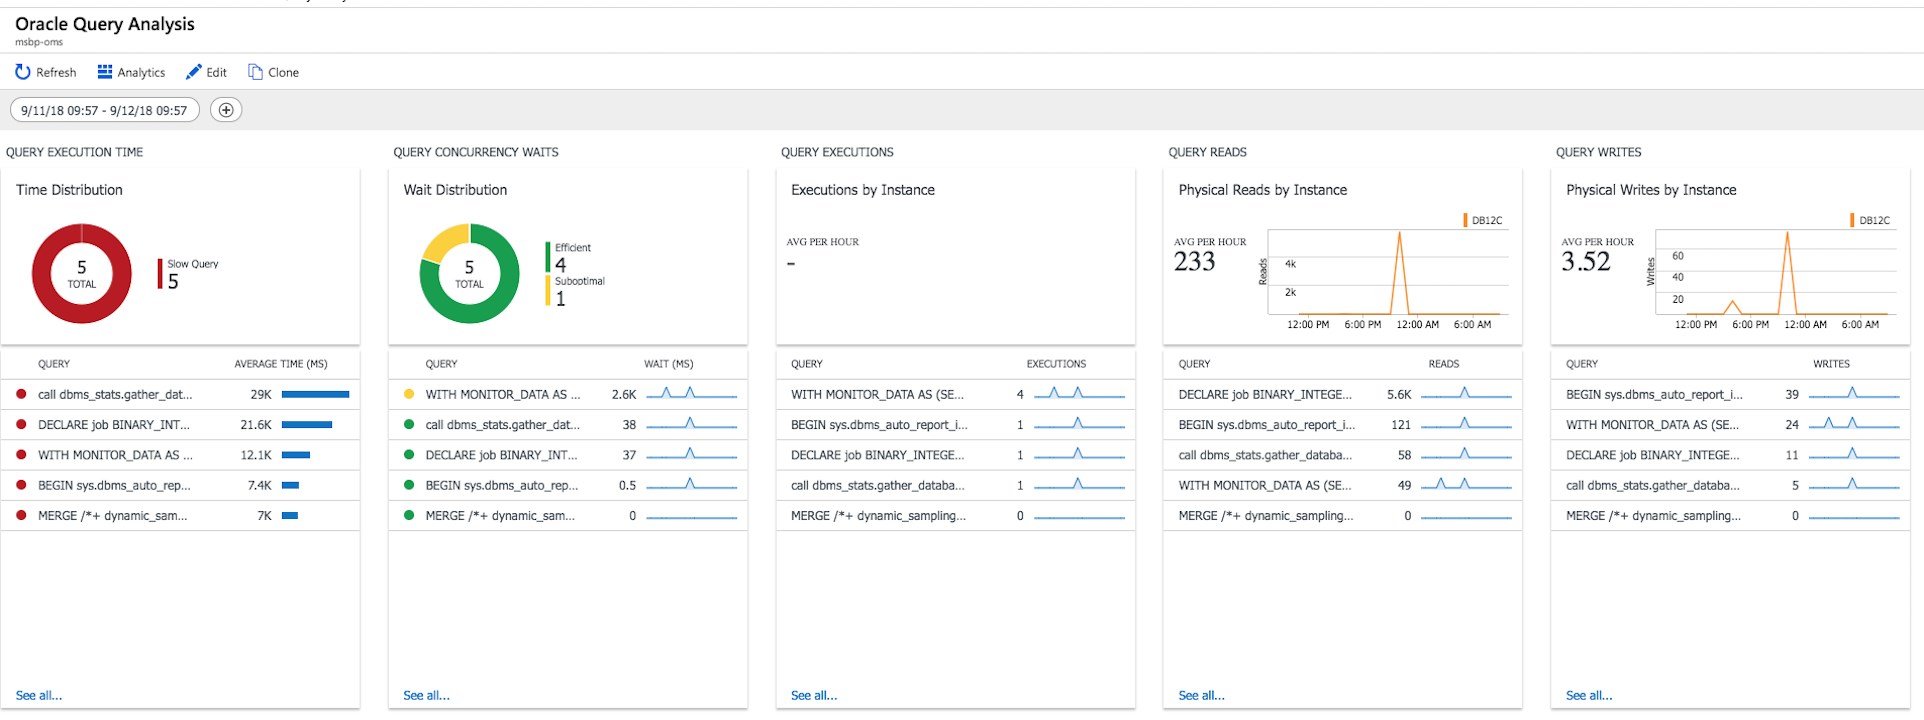Select BEGIN sys.dbms_auto_report row in Writes
Screen dimensions: 1924x720
(1653, 395)
